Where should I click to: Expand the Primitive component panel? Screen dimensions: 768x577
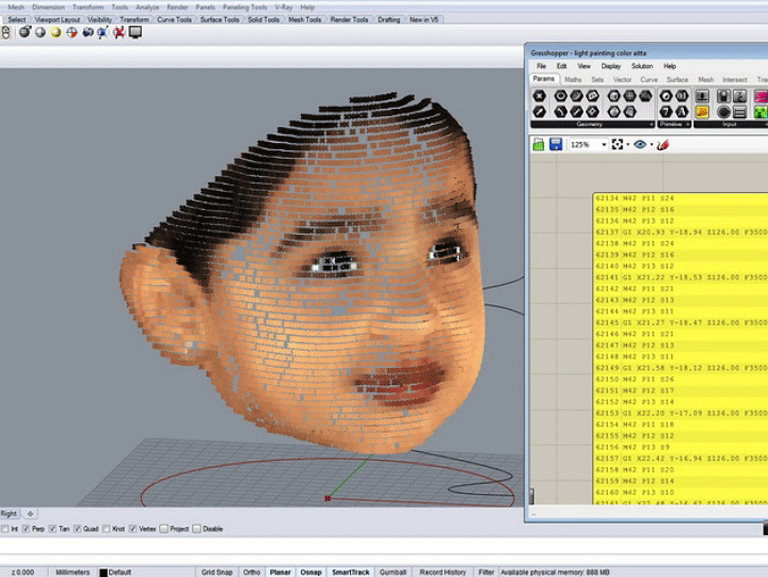click(689, 125)
